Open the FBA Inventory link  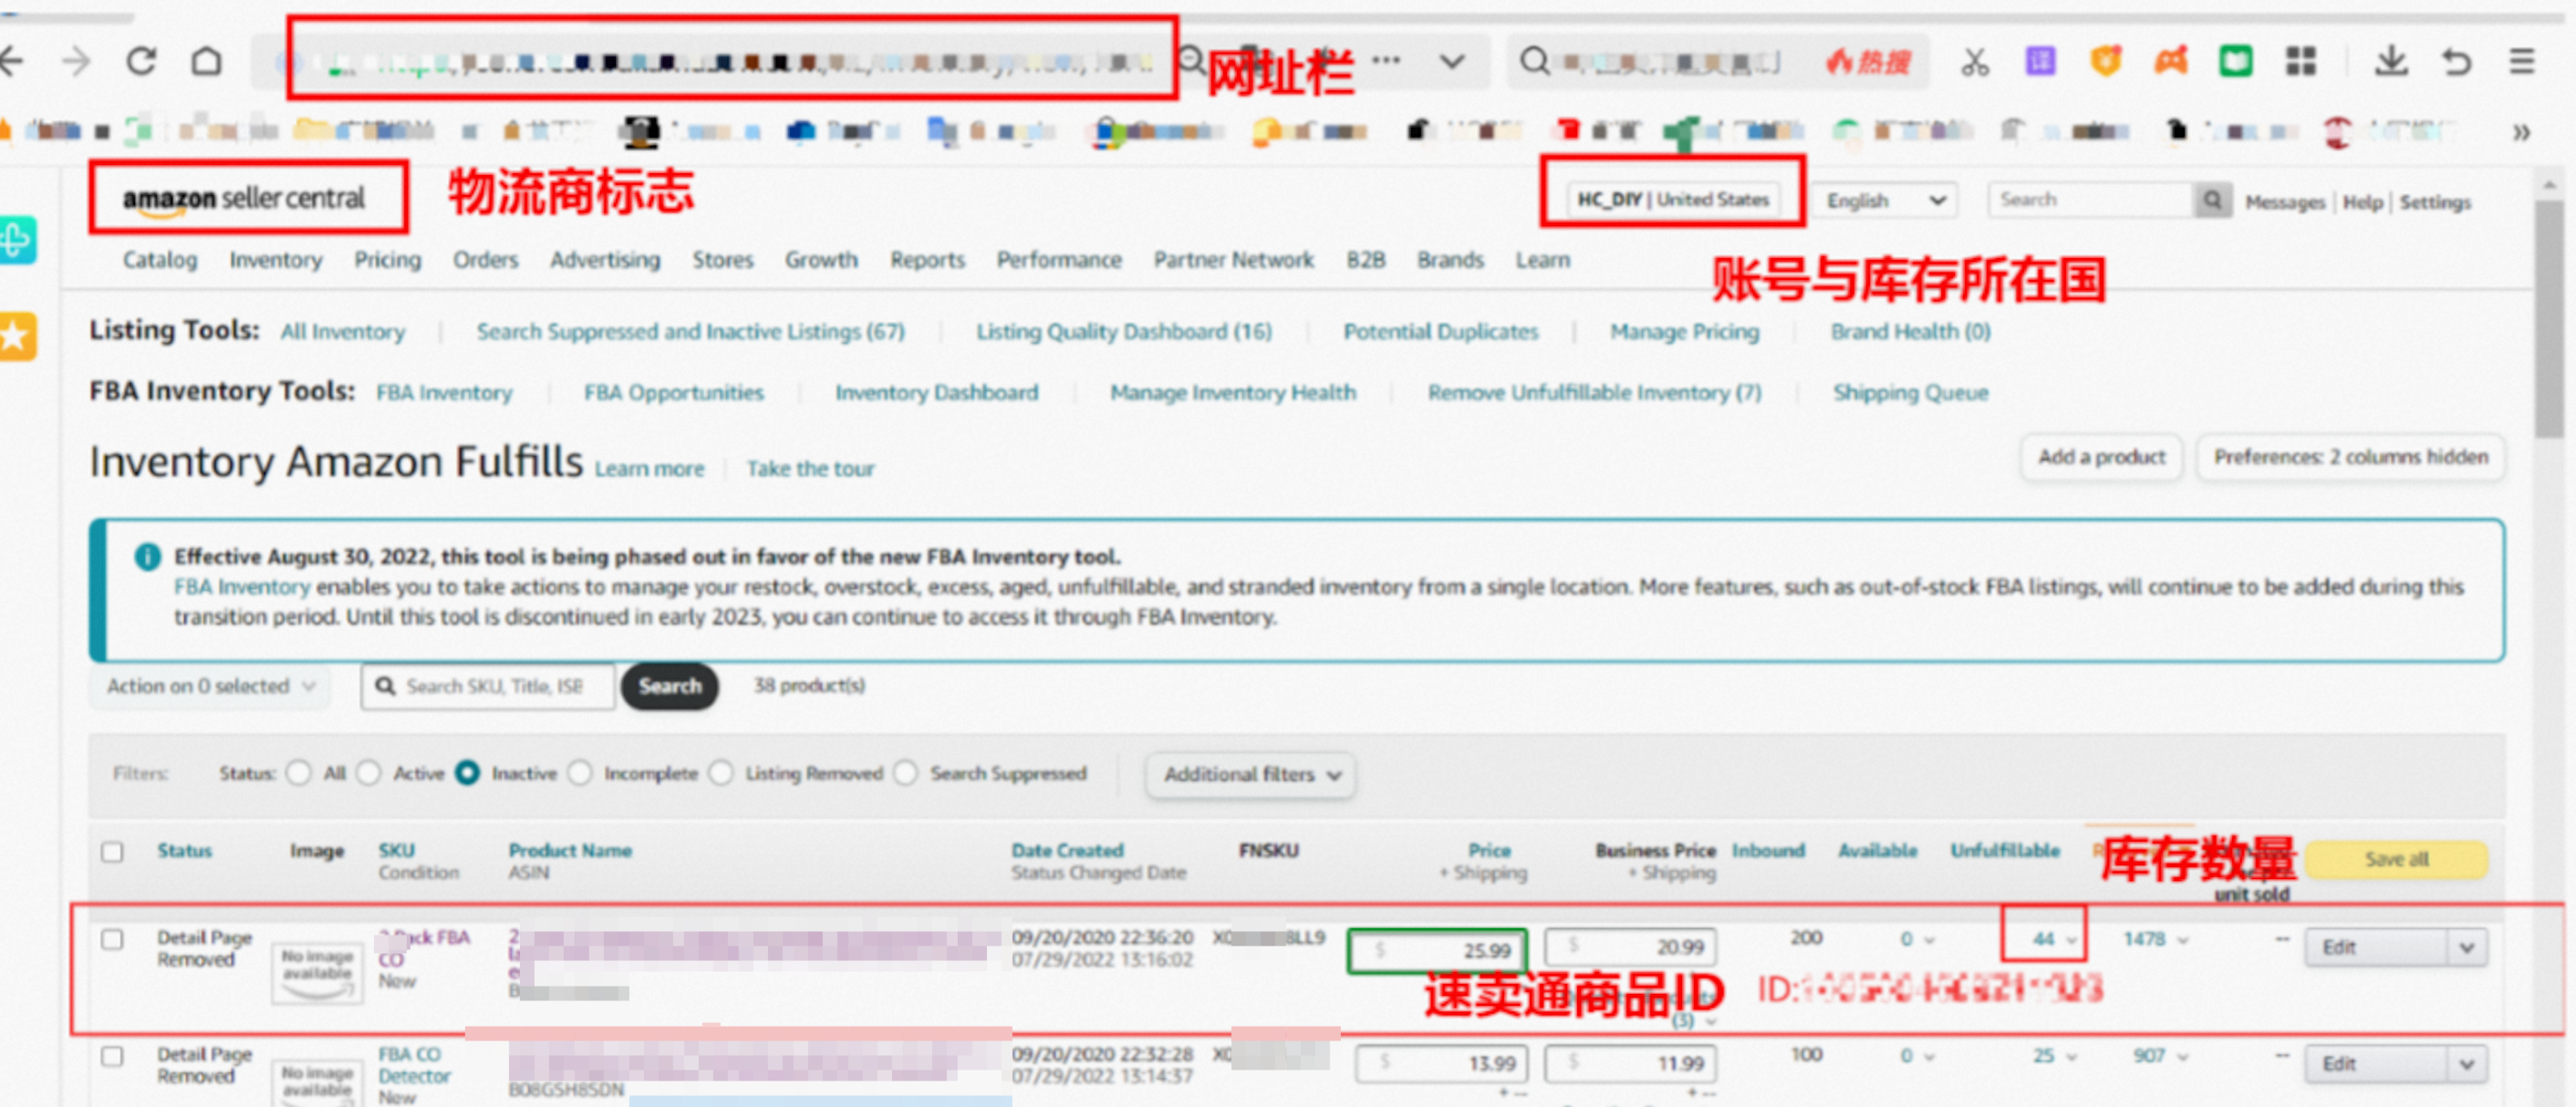pyautogui.click(x=443, y=392)
